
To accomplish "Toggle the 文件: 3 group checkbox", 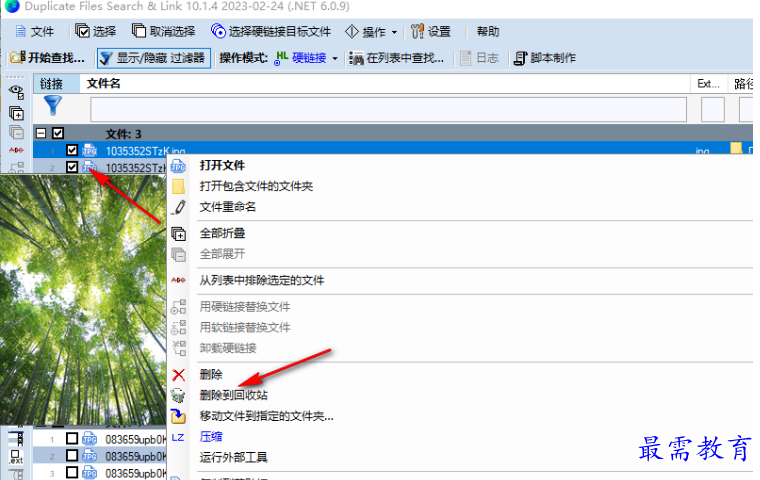I will [58, 133].
